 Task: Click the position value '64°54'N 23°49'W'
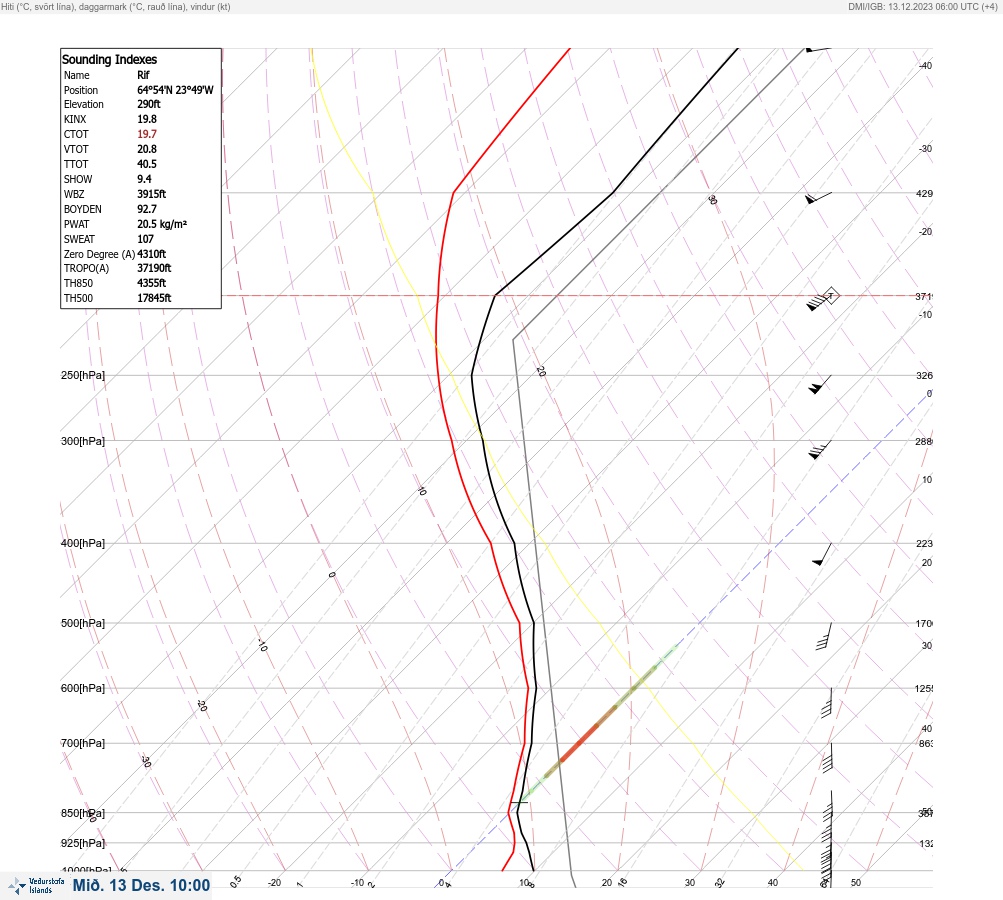[x=175, y=90]
